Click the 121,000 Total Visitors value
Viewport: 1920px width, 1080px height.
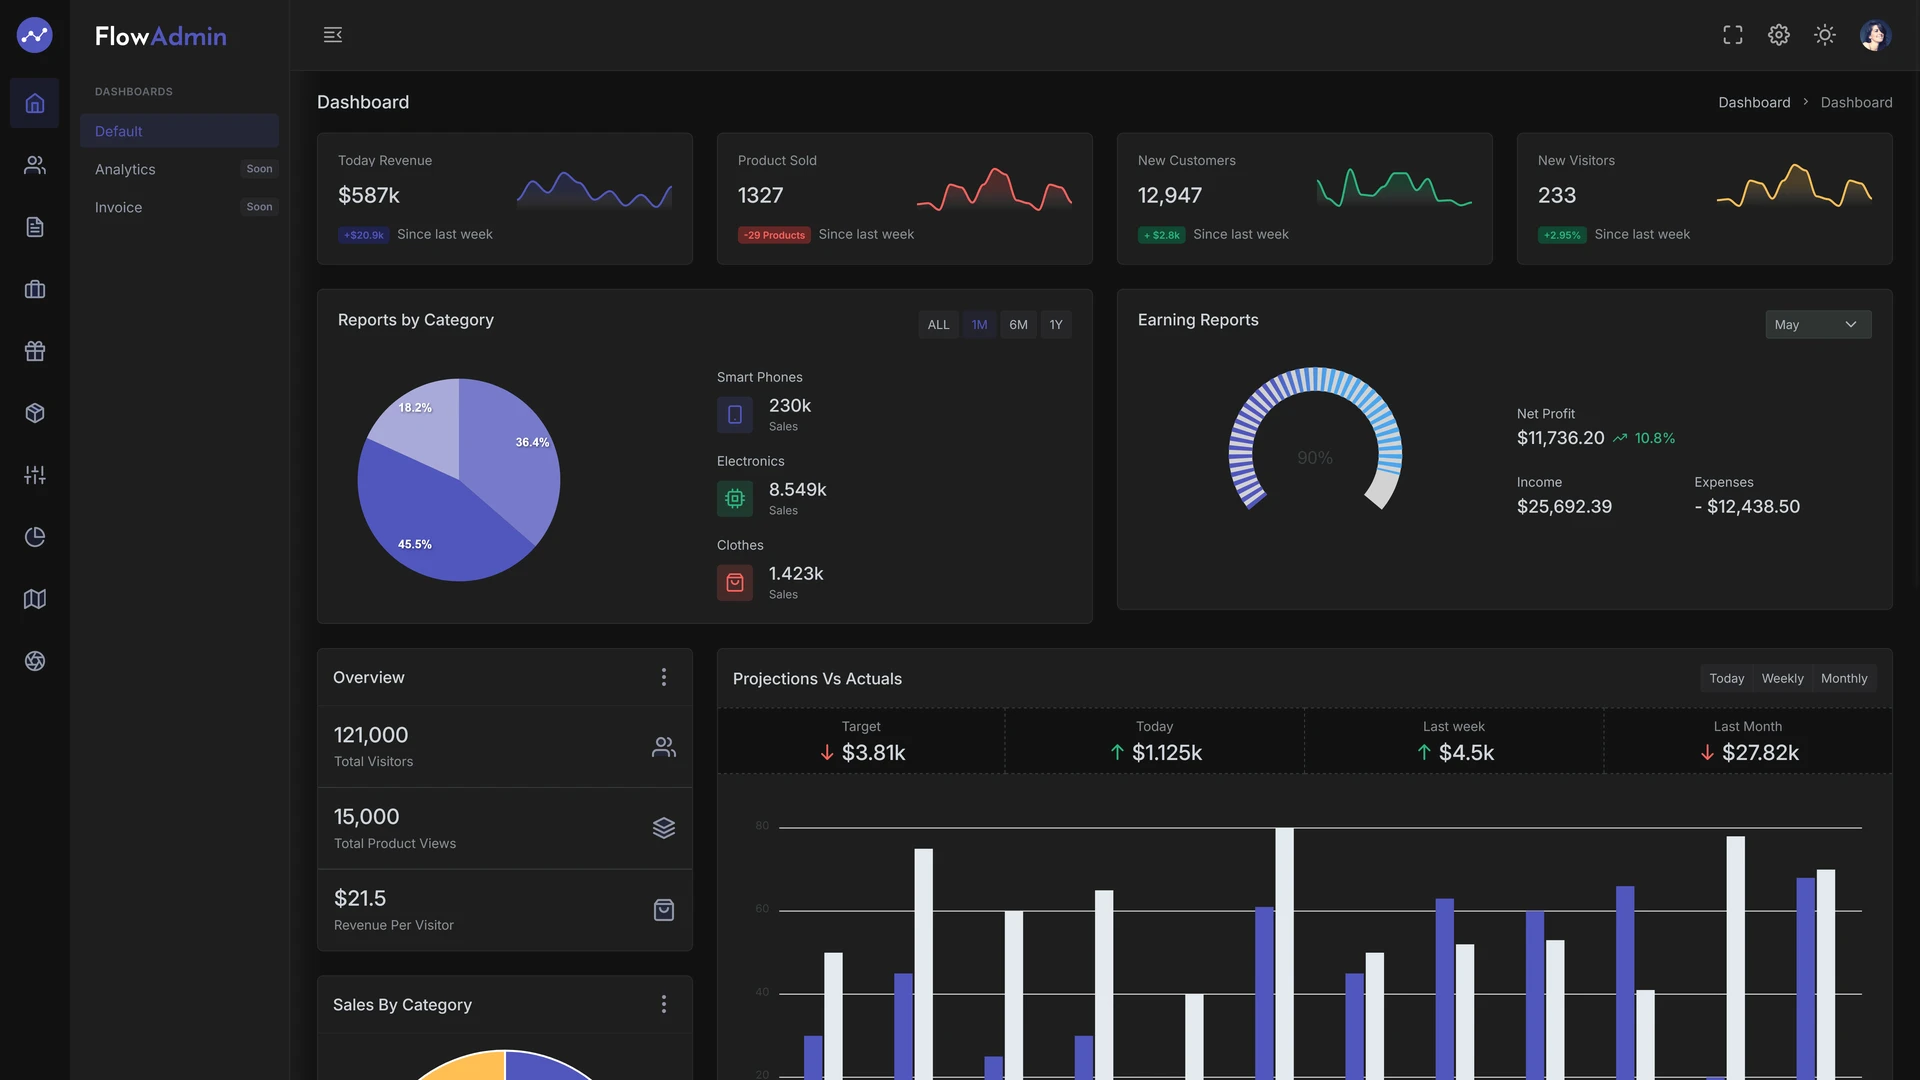tap(371, 735)
